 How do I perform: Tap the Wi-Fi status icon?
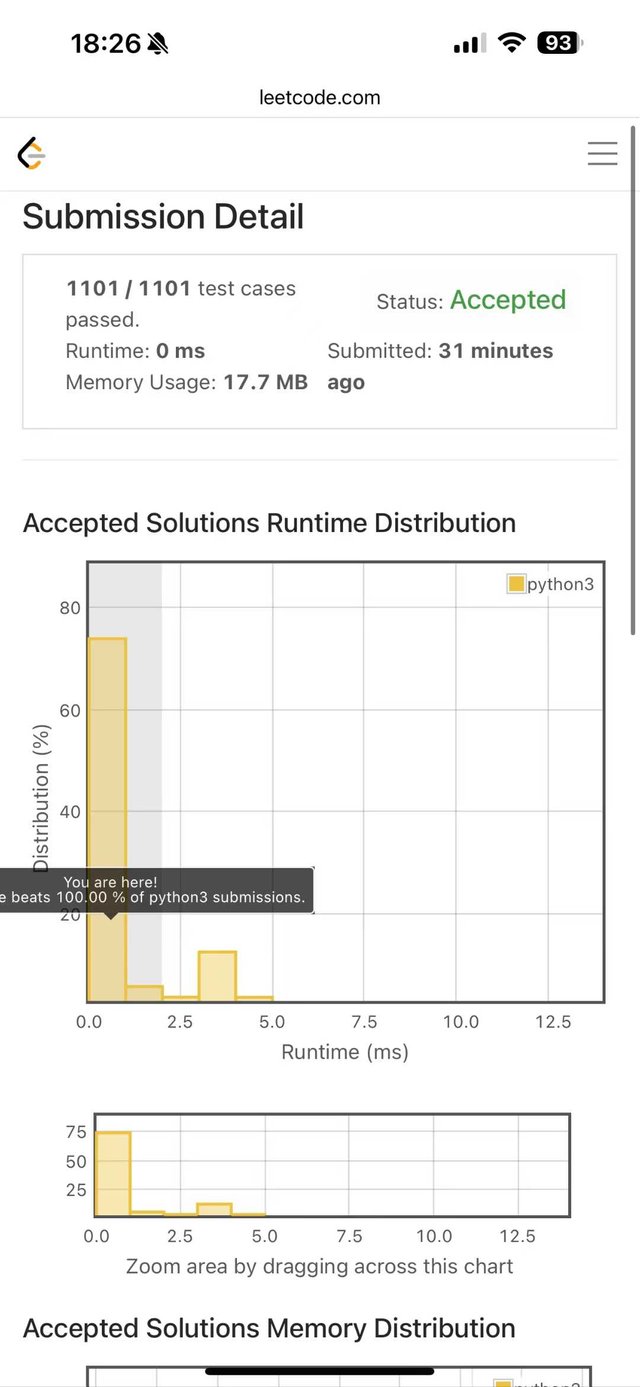tap(512, 43)
